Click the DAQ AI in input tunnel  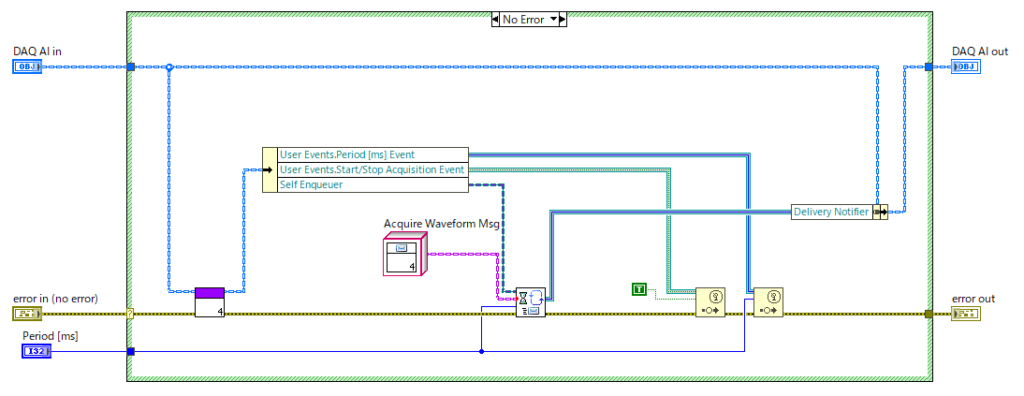click(x=131, y=67)
